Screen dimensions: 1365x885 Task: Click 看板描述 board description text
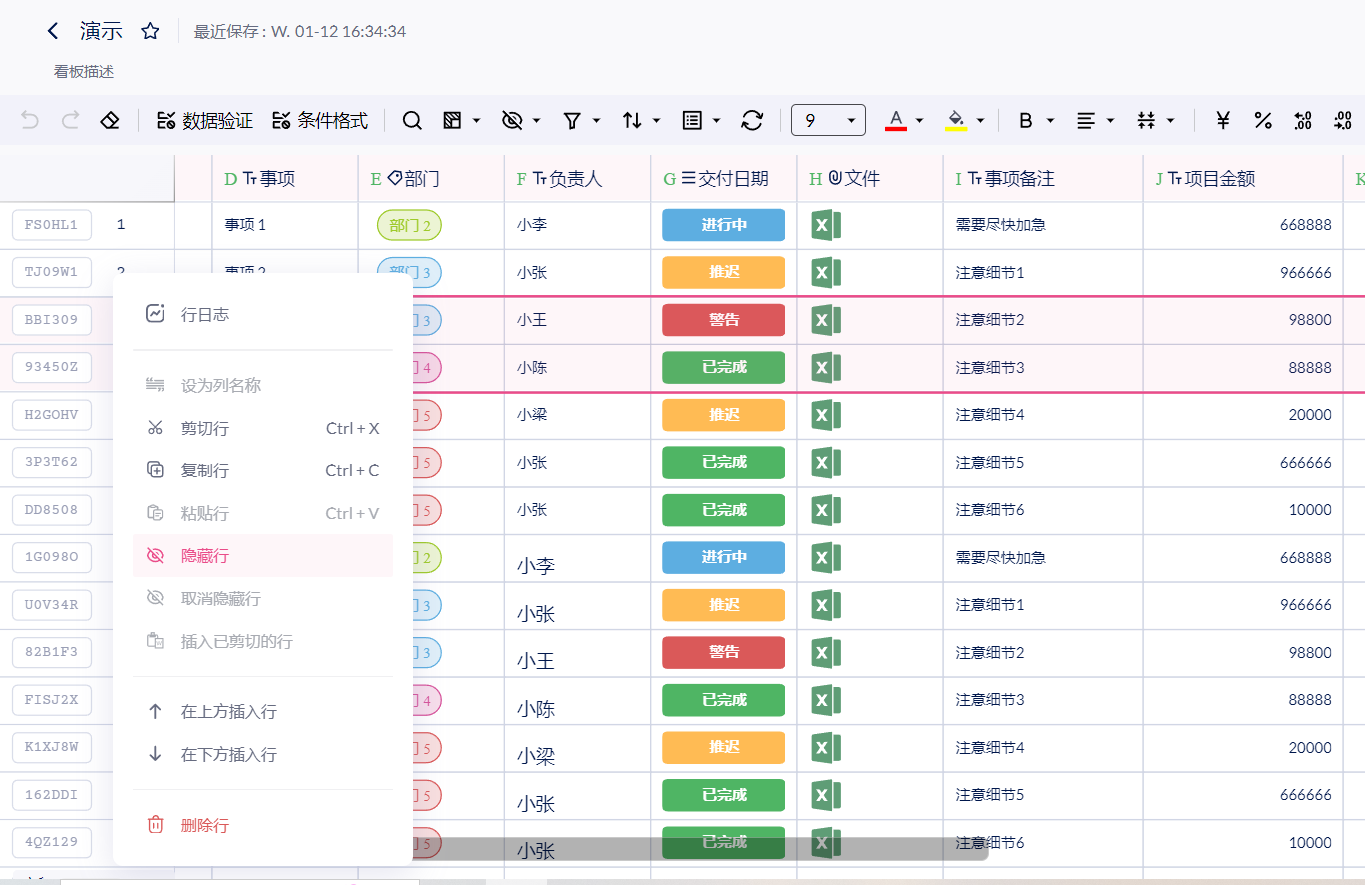[x=84, y=72]
